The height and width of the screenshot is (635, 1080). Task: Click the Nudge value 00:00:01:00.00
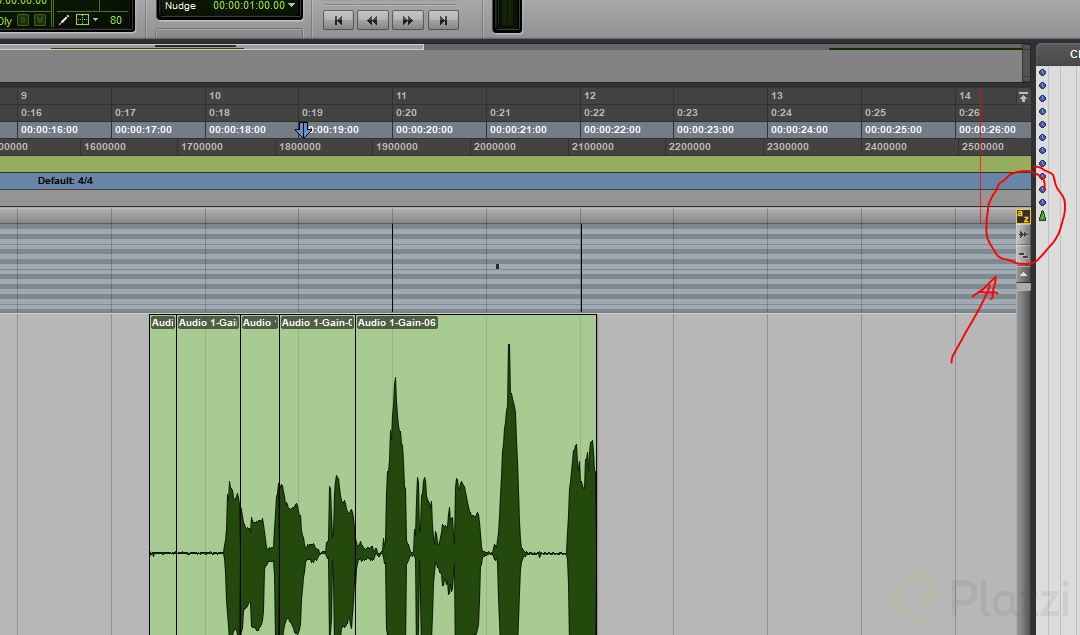coord(249,6)
